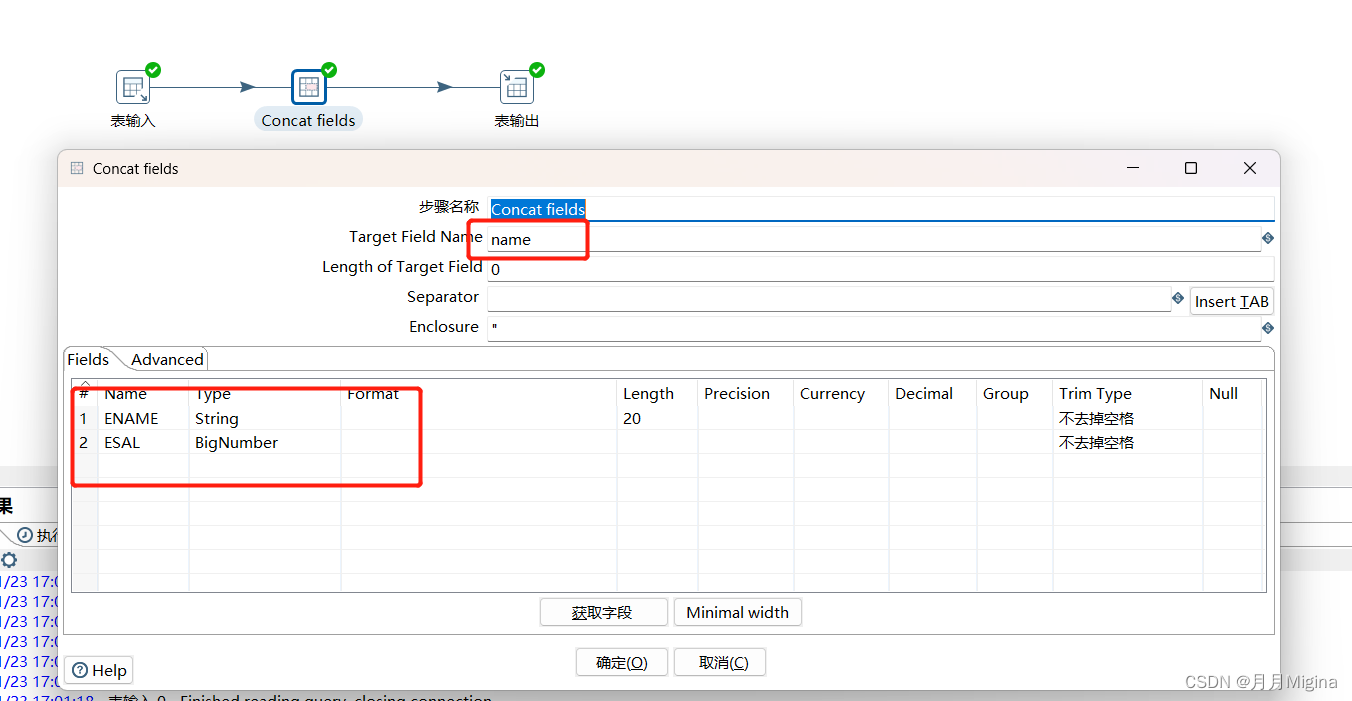Click the Length column header
1352x701 pixels.
click(657, 393)
